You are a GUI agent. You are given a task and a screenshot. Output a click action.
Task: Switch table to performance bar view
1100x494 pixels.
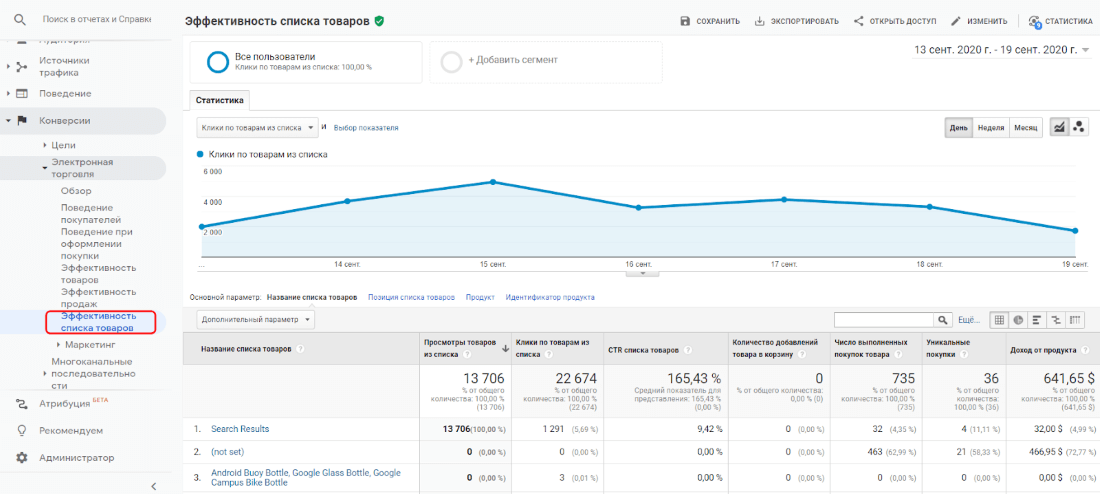click(1037, 320)
